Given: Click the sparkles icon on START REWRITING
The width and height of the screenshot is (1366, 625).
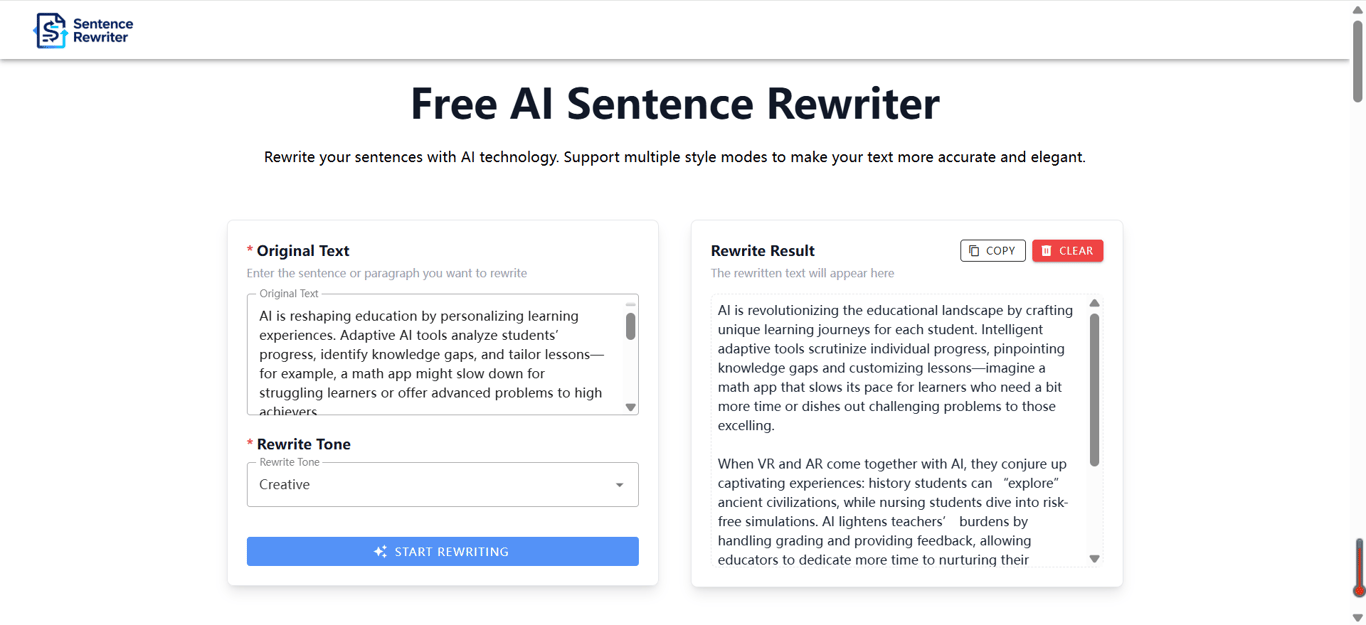Looking at the screenshot, I should (380, 551).
